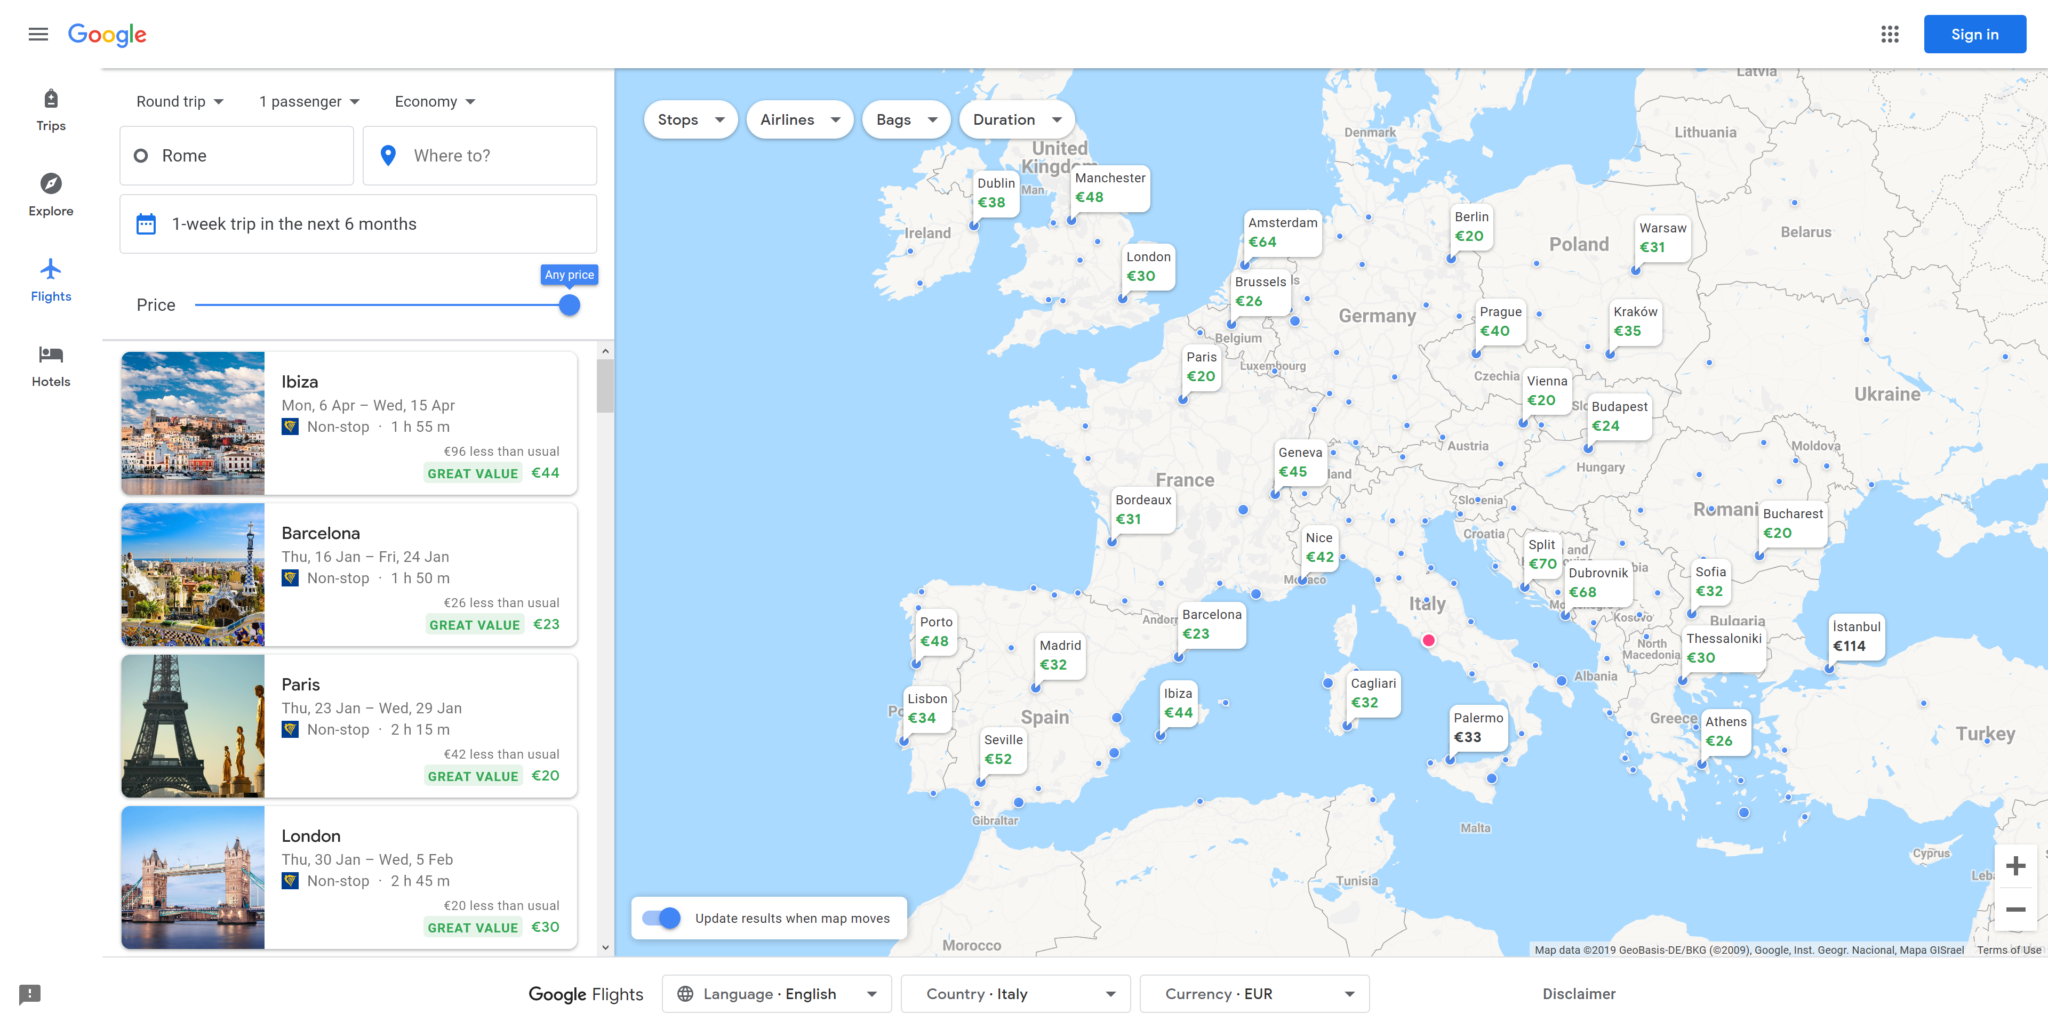Select the Istanbul €114 map label
Image resolution: width=2048 pixels, height=1030 pixels.
[1856, 637]
